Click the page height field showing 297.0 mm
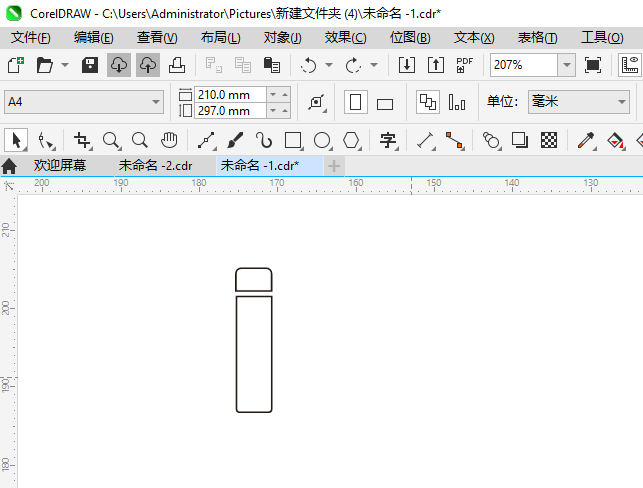This screenshot has height=488, width=643. click(x=230, y=111)
